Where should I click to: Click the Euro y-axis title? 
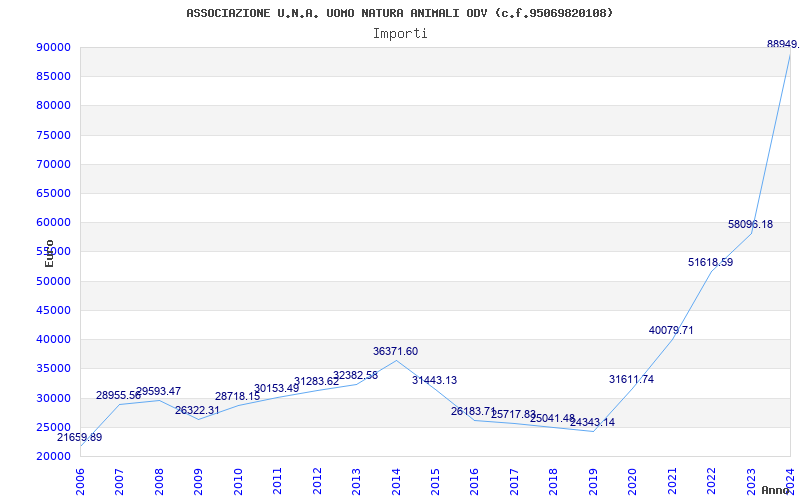[x=49, y=254]
